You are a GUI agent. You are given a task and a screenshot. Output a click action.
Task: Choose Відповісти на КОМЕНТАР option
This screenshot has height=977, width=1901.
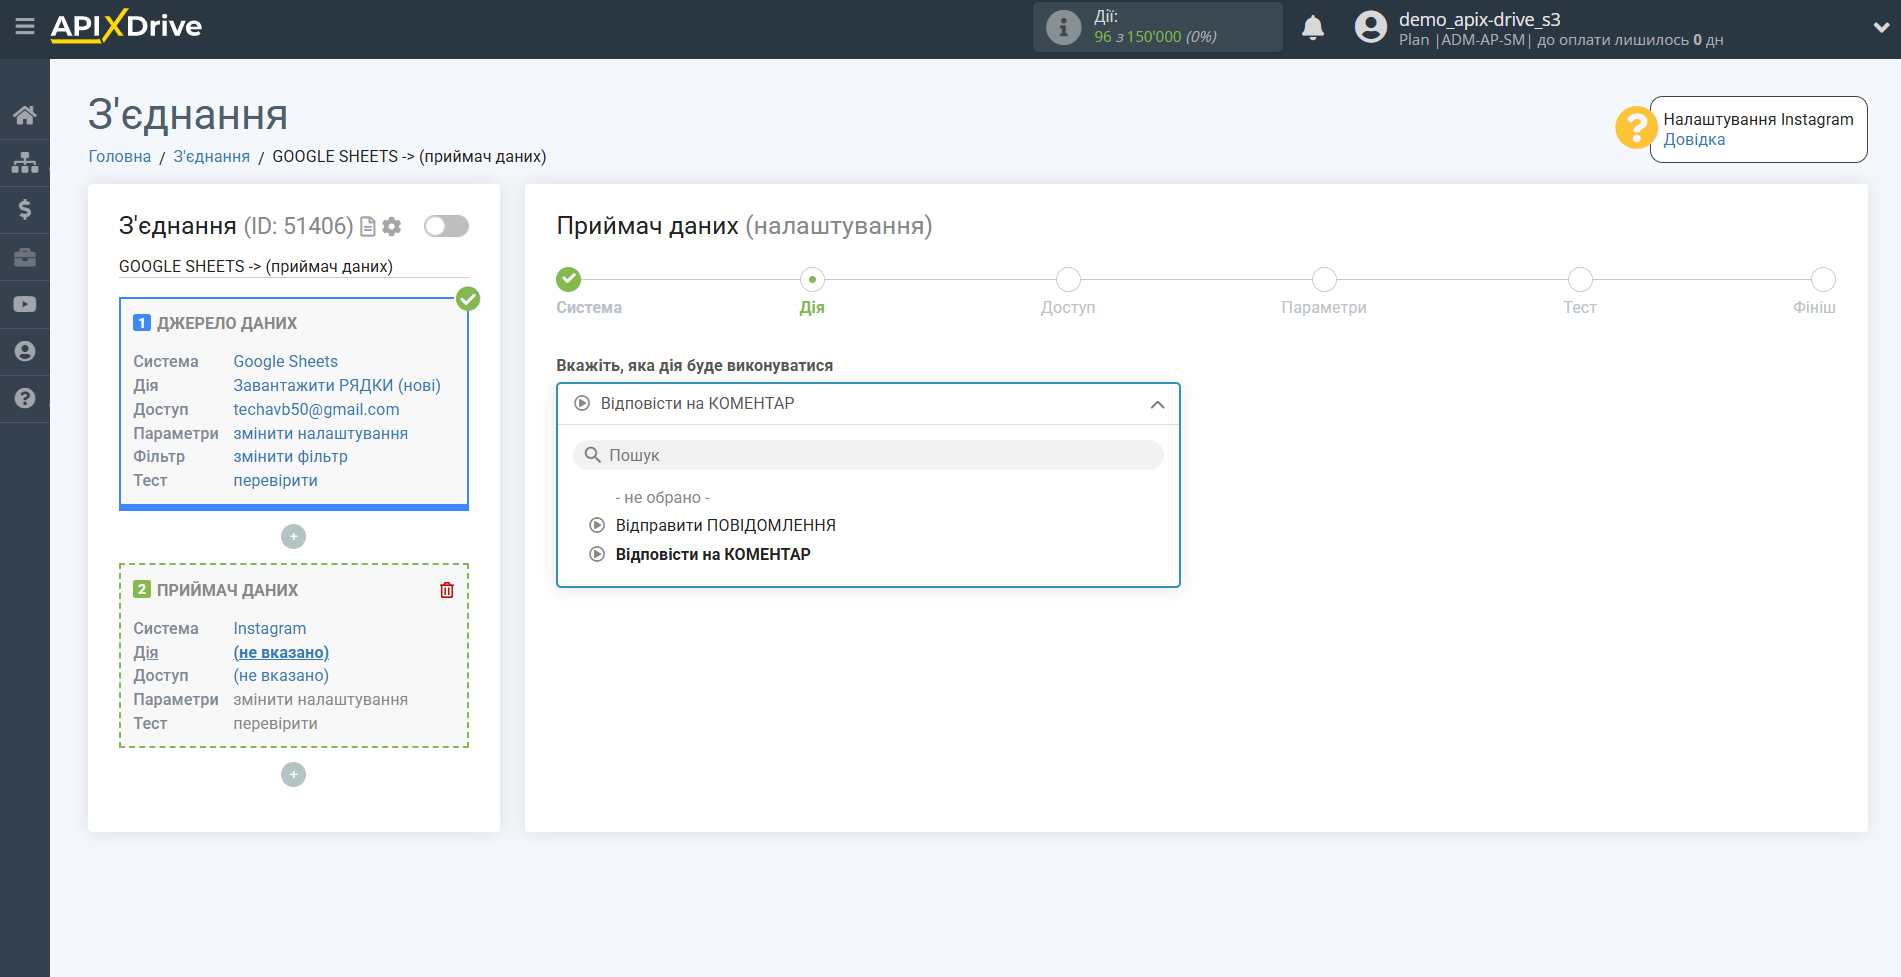pos(713,554)
